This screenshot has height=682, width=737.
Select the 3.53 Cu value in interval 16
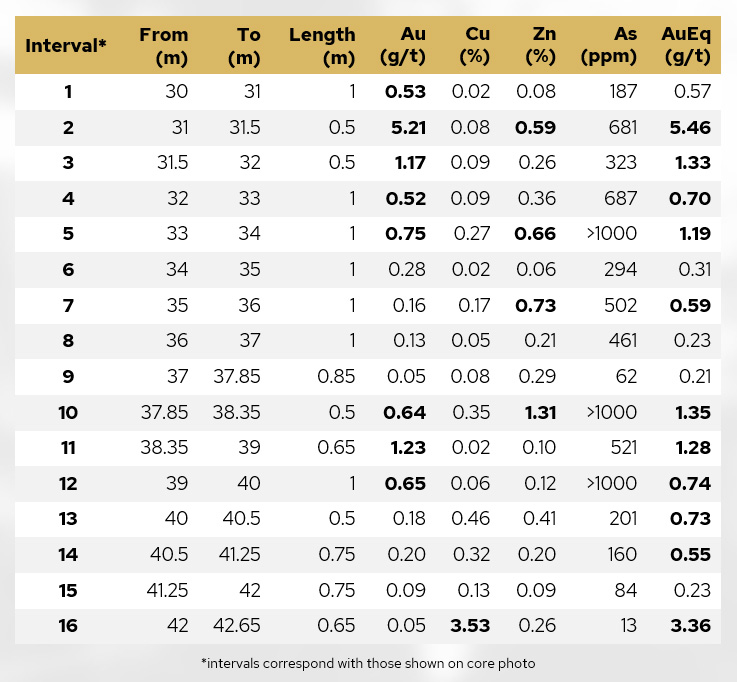[470, 626]
